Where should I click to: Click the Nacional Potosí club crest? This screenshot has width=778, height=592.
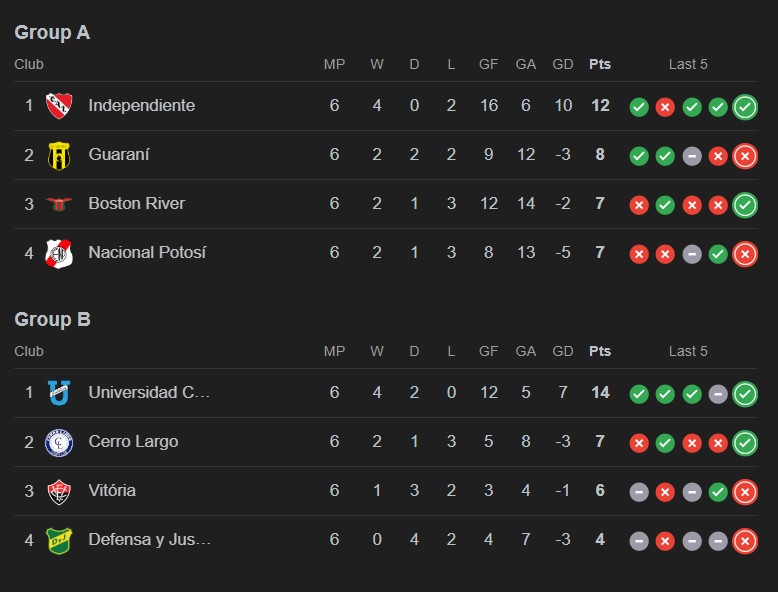pyautogui.click(x=59, y=253)
